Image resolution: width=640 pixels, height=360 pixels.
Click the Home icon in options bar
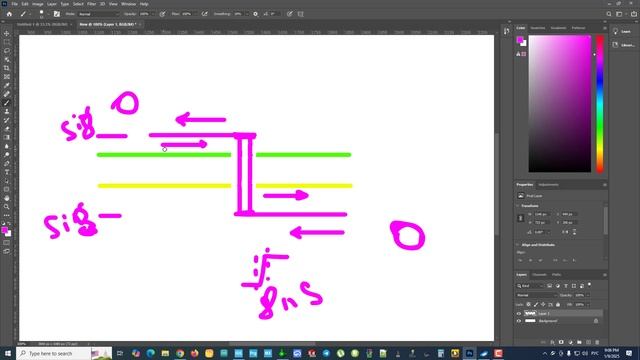(x=9, y=14)
